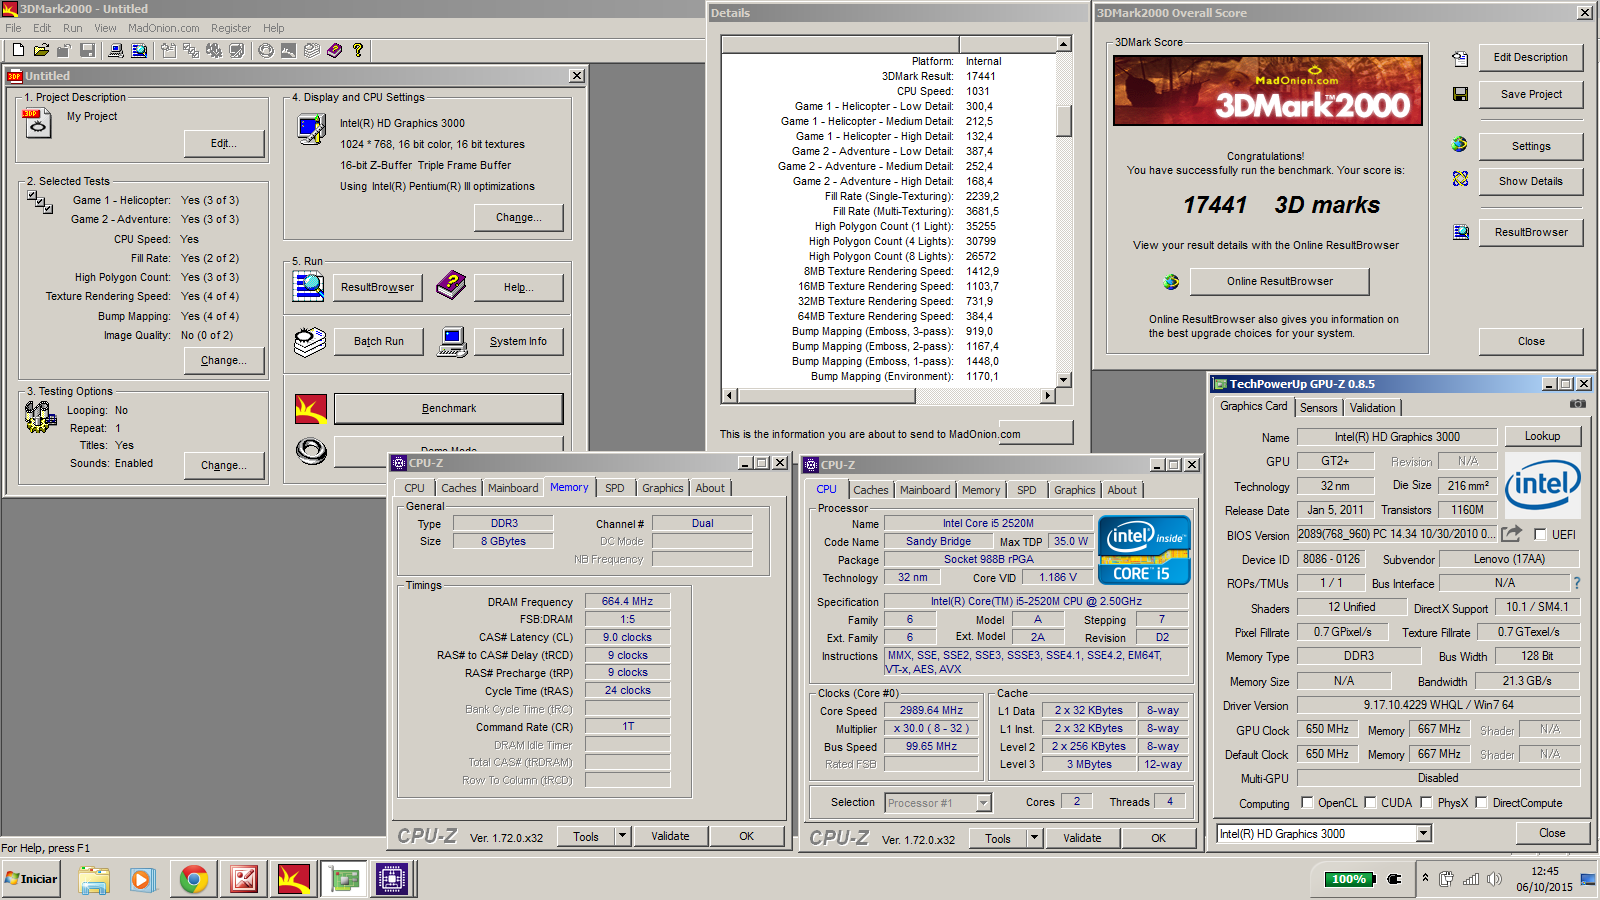This screenshot has width=1600, height=900.
Task: Select Mainboard tab in processor CPU-Z window
Action: (925, 490)
